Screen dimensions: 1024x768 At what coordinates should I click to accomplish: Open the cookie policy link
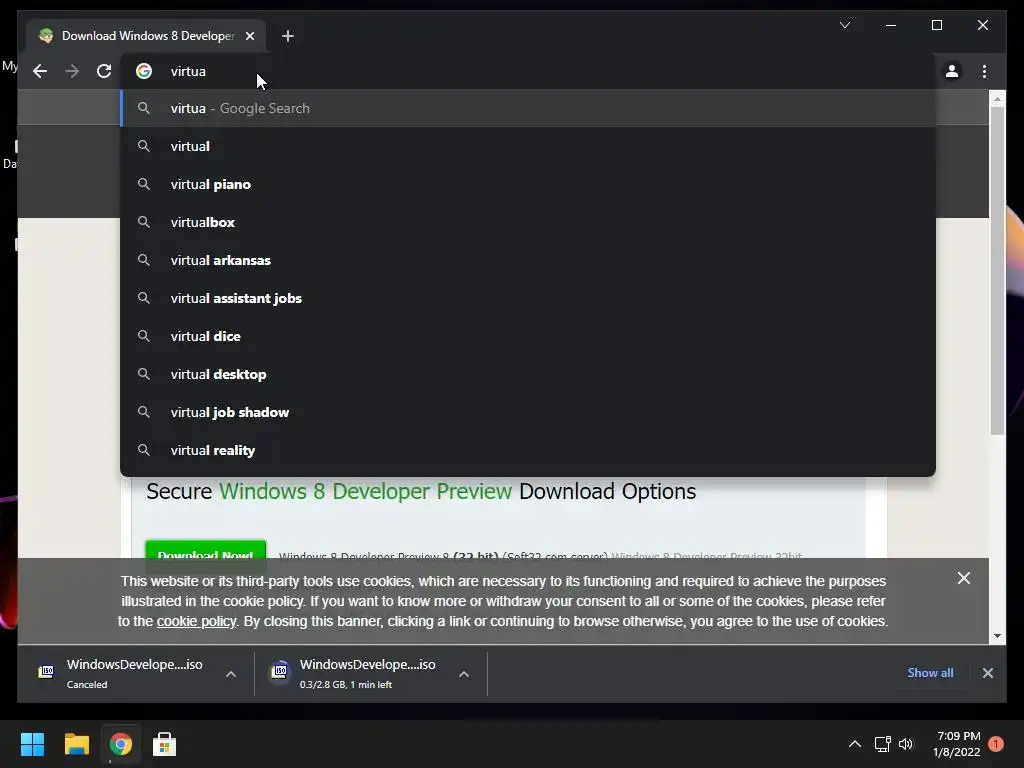pyautogui.click(x=196, y=621)
